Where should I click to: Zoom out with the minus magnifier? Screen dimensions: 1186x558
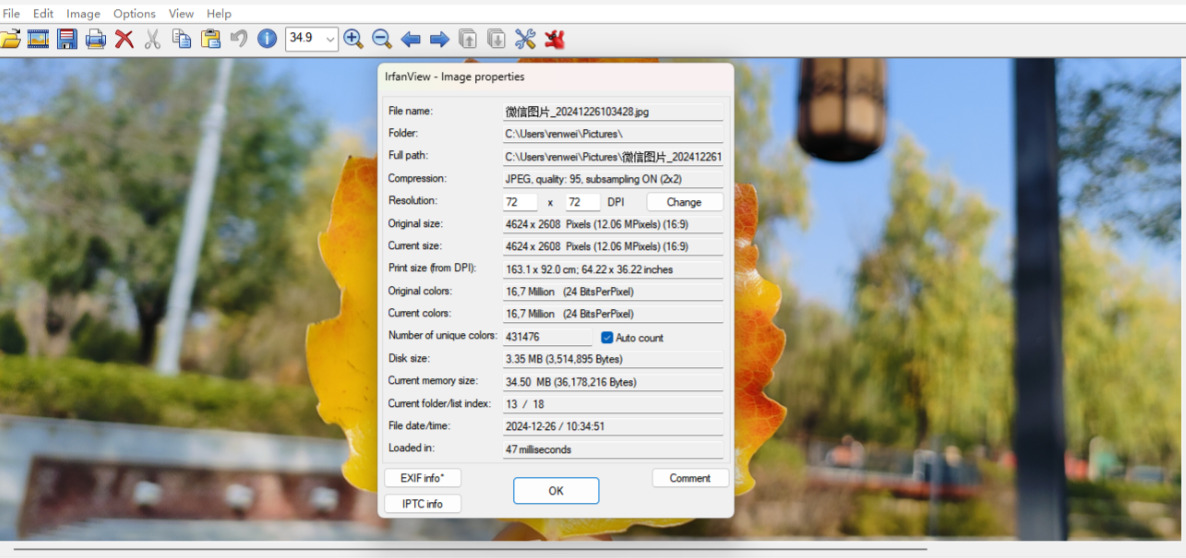pyautogui.click(x=382, y=39)
